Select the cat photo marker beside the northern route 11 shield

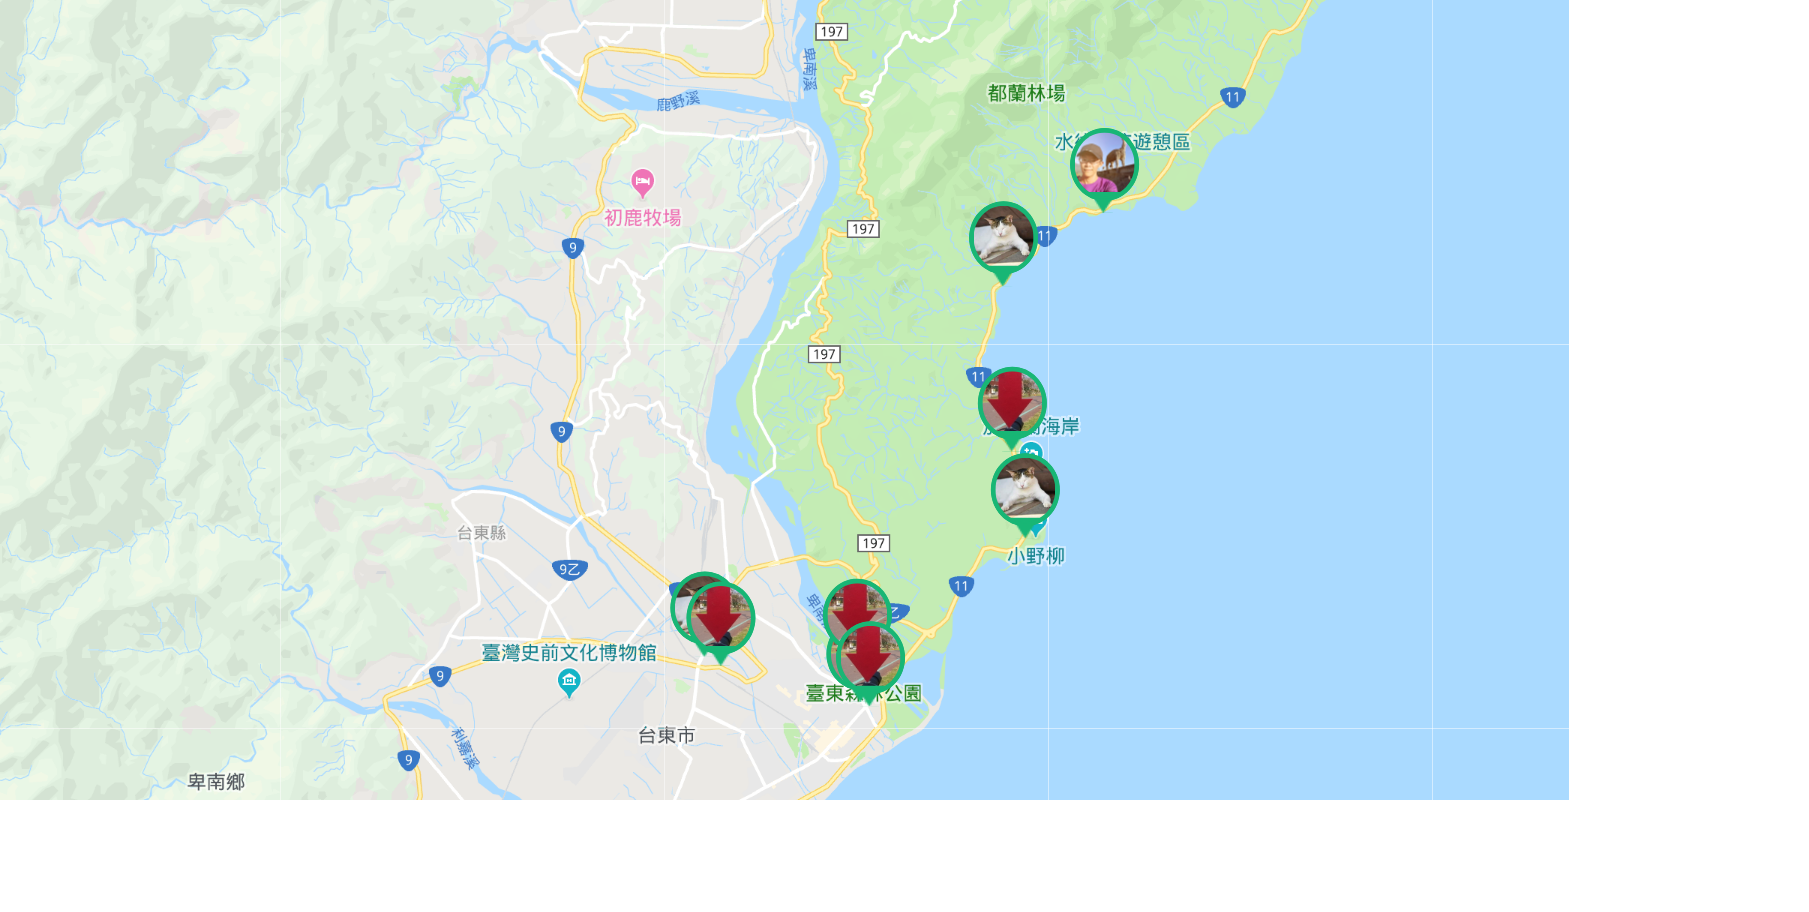[1003, 240]
